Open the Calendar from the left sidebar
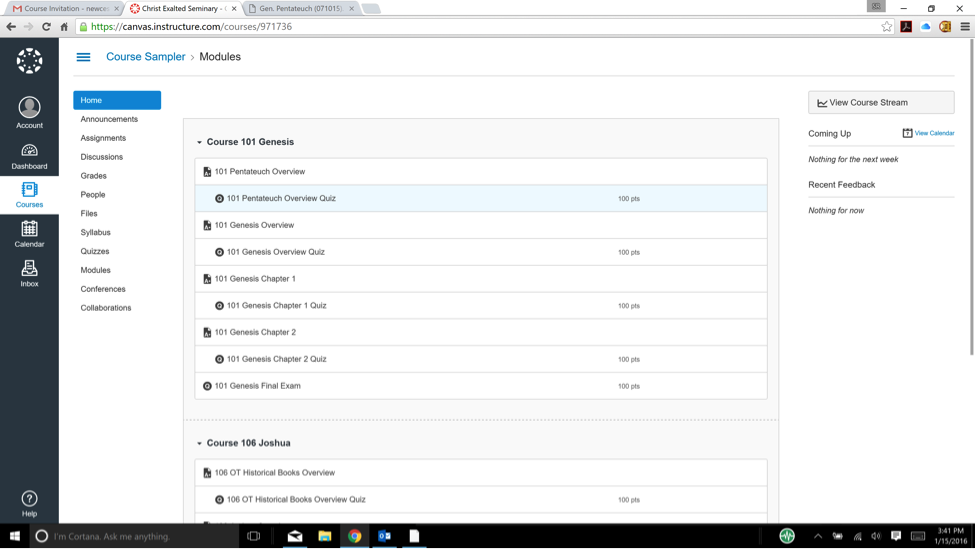Viewport: 975px width, 549px height. [29, 234]
